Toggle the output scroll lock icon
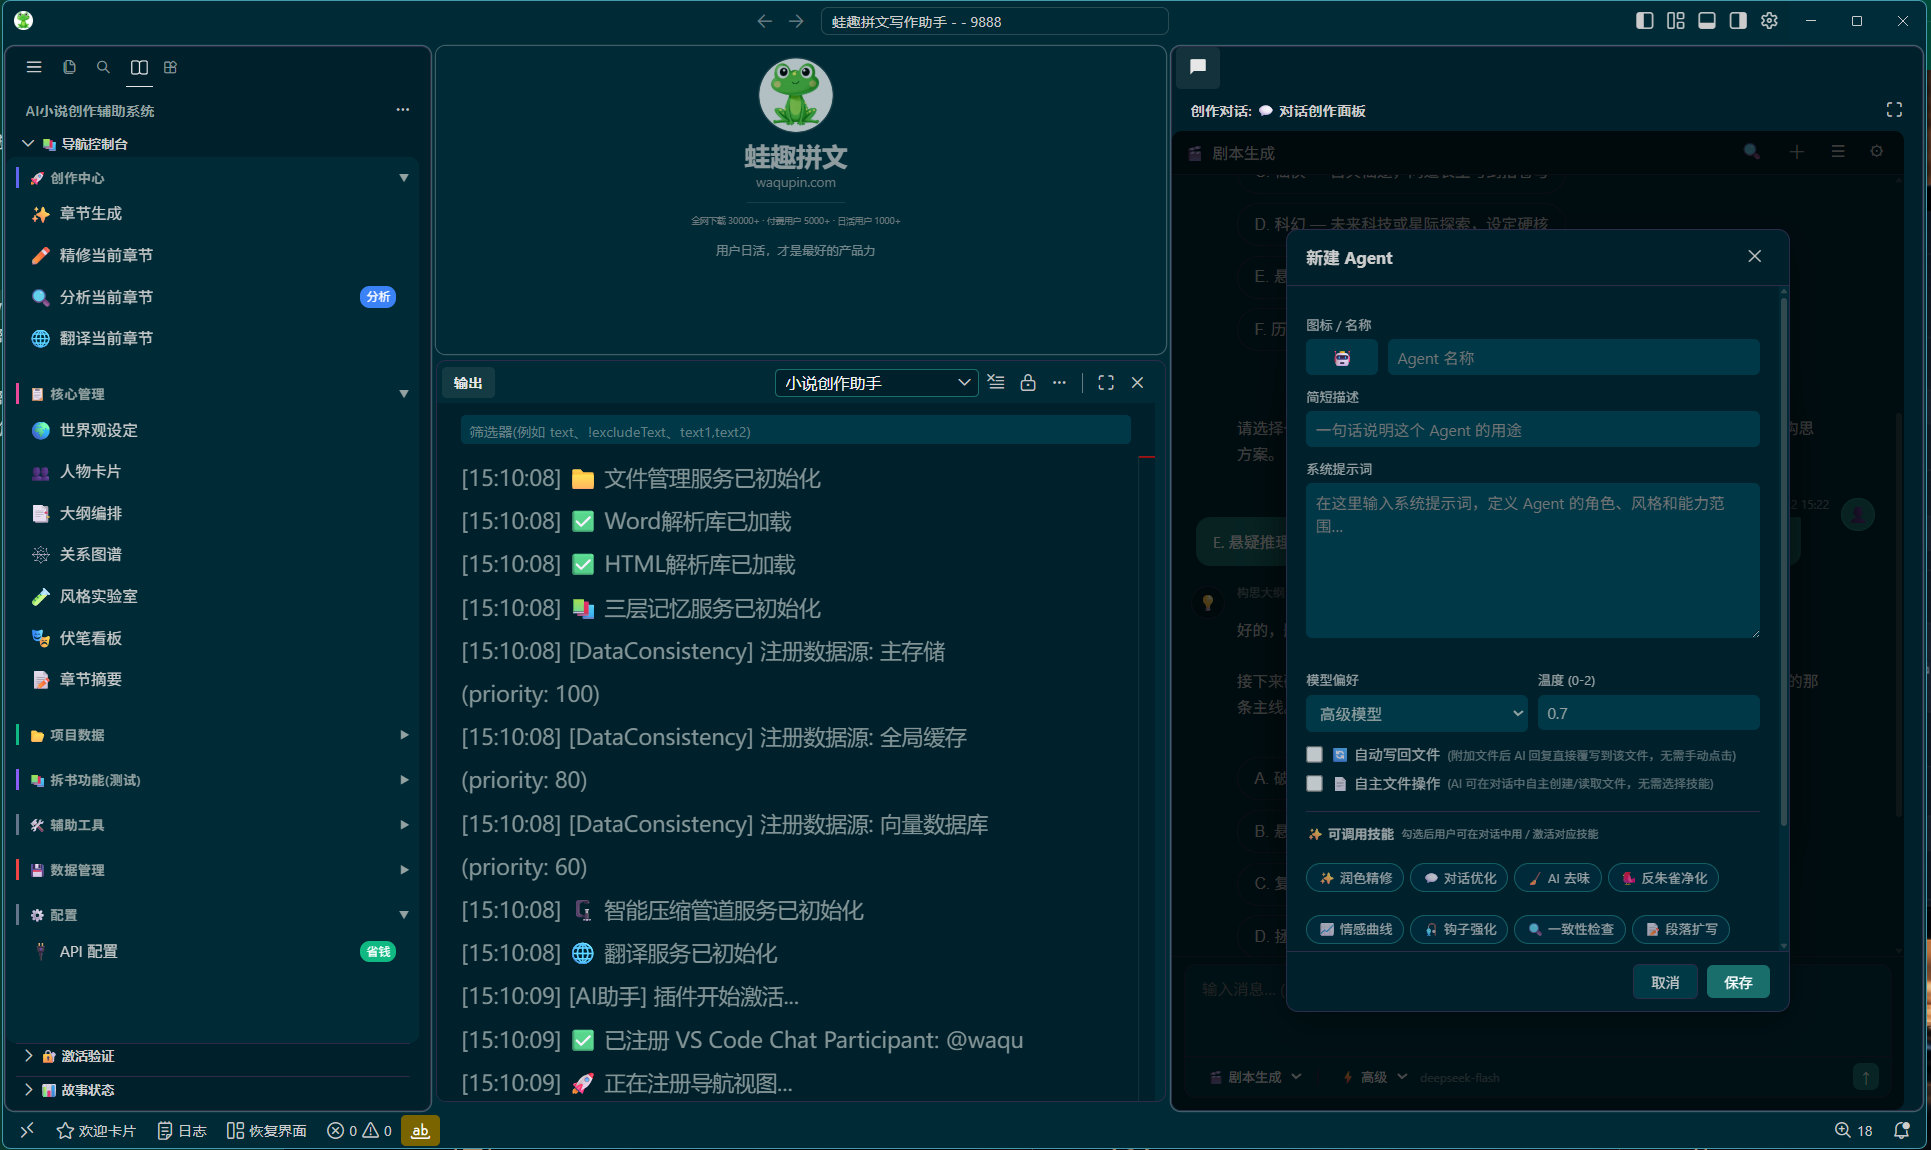The image size is (1931, 1150). (1028, 382)
